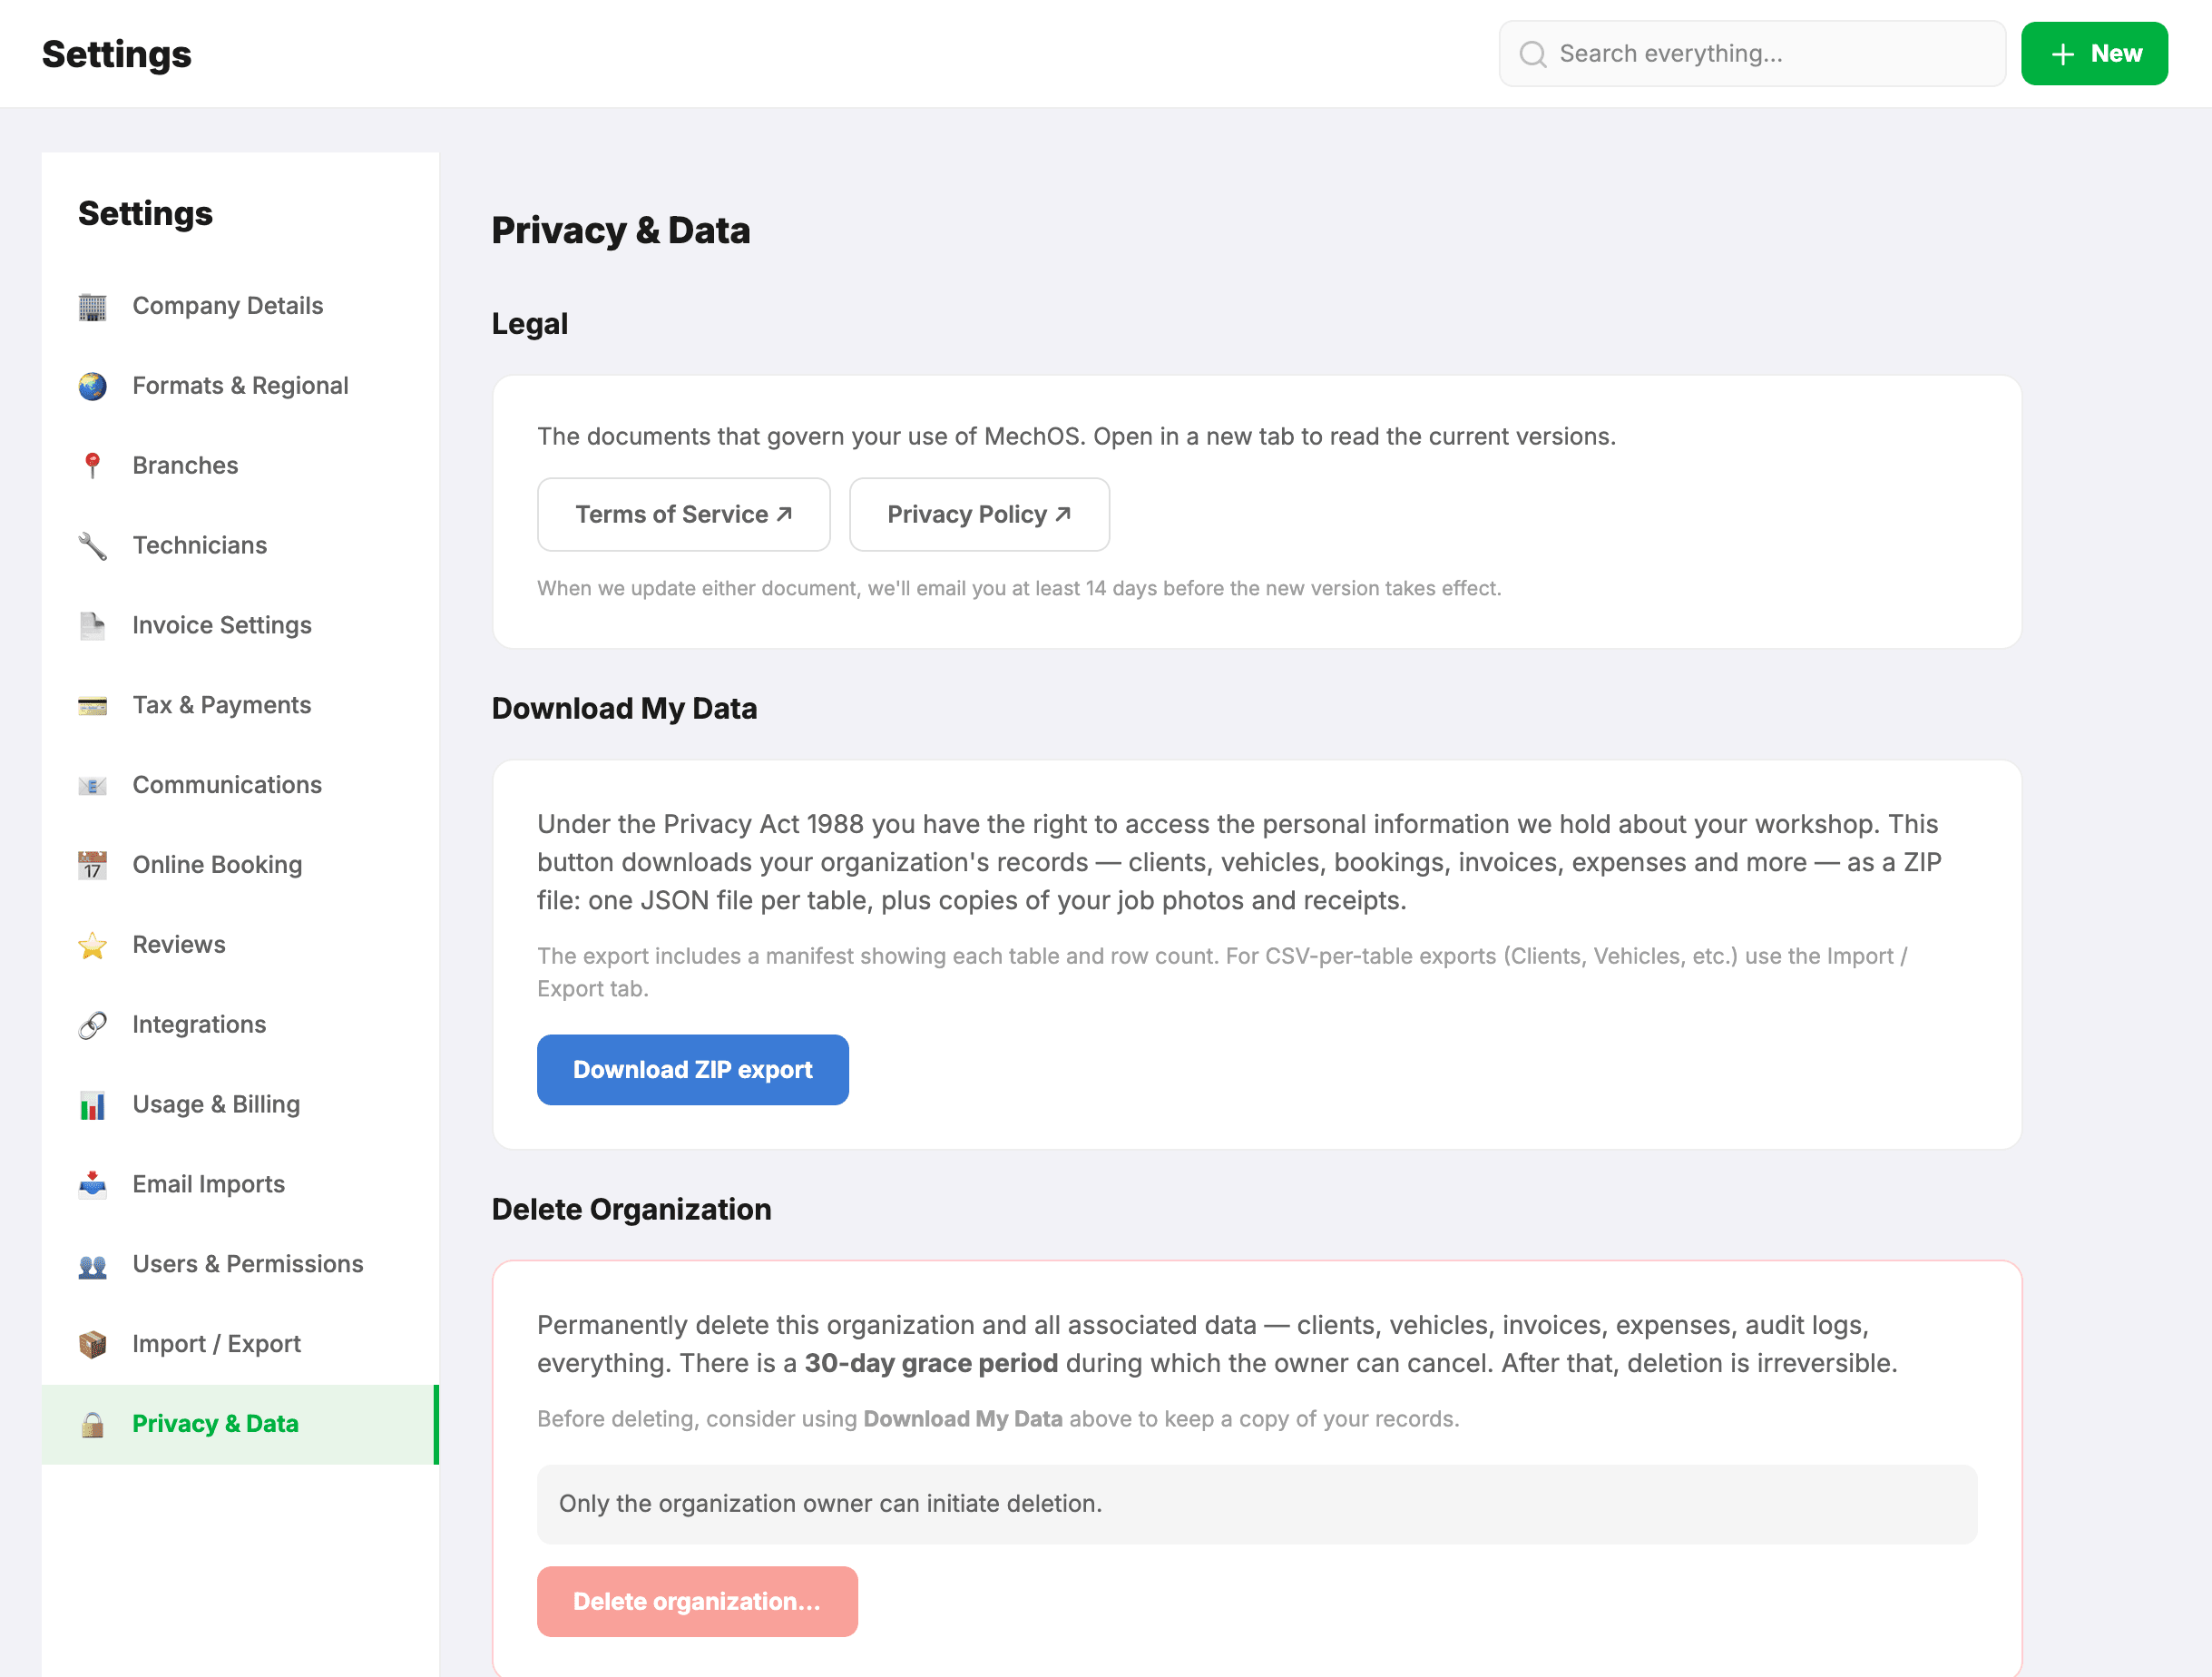Screen dimensions: 2212x1677
Task: Switch to Invoice Settings
Action: (x=240, y=626)
